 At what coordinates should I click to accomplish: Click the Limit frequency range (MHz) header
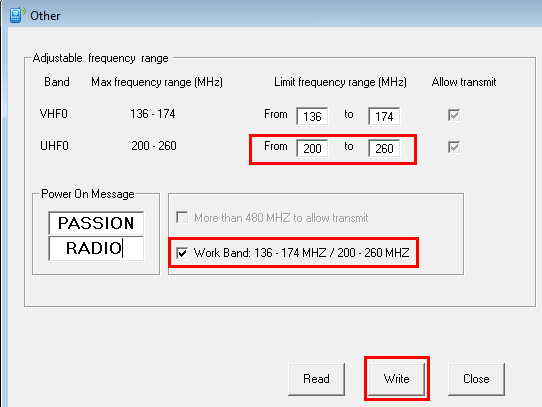[x=340, y=82]
